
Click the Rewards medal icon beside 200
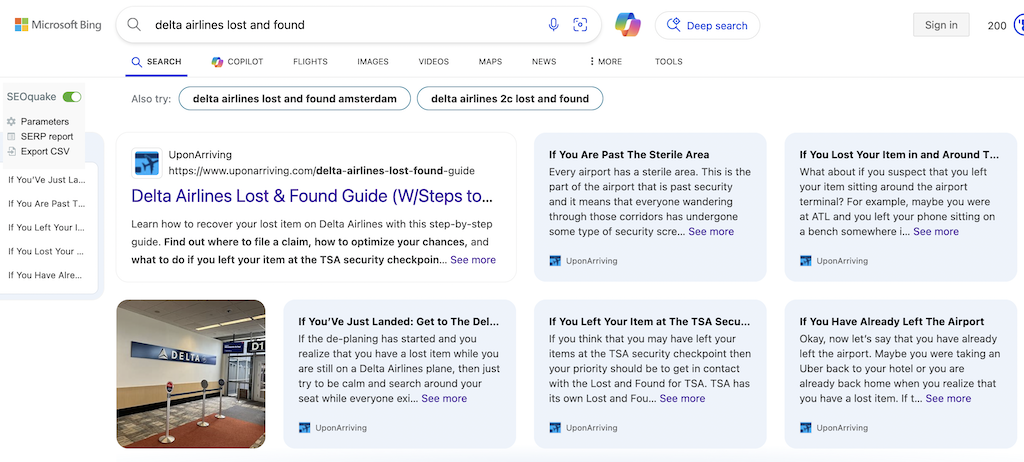(x=1018, y=25)
